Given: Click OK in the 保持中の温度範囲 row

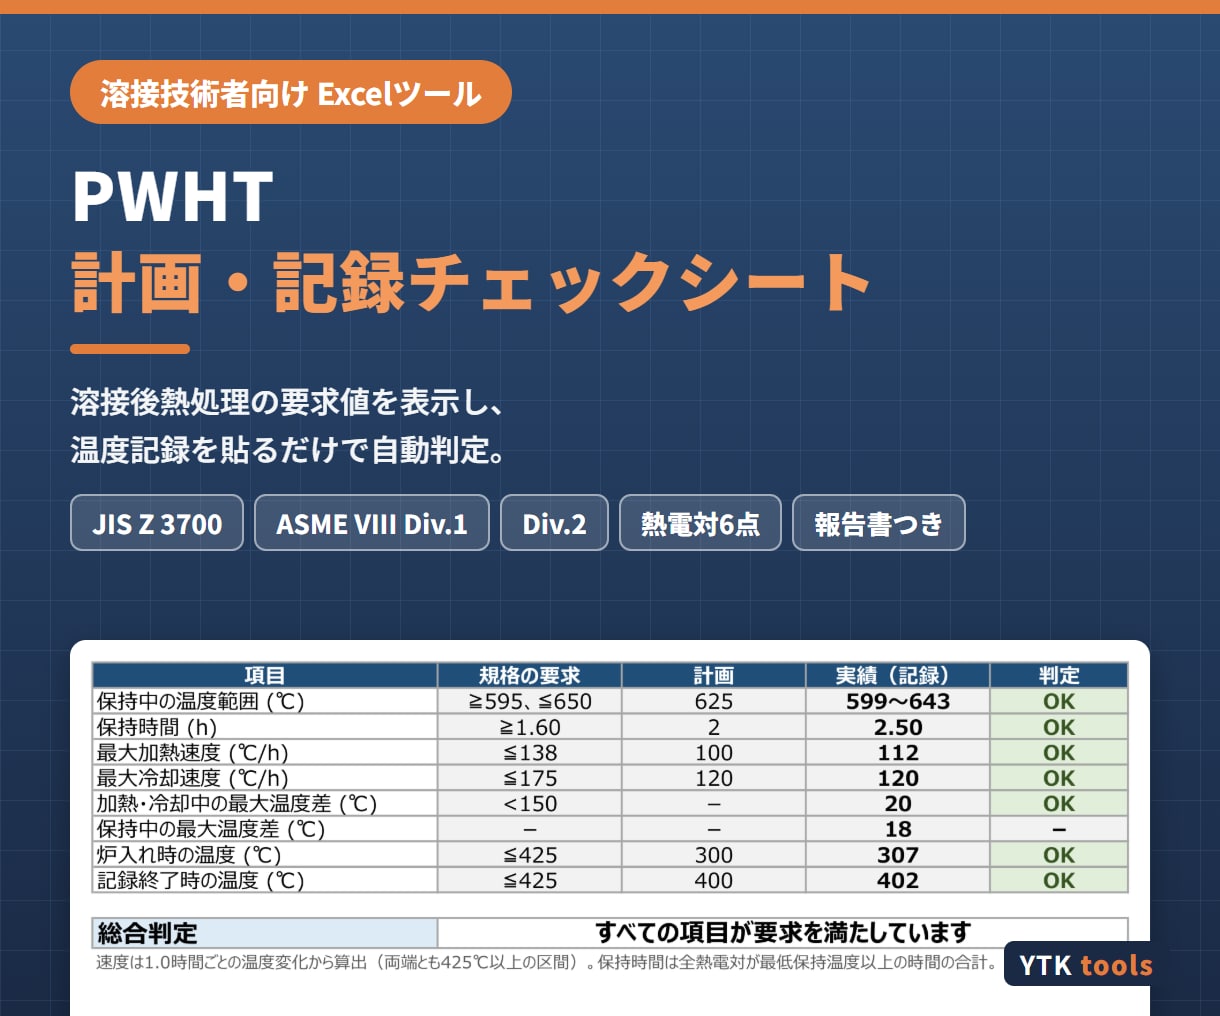Looking at the screenshot, I should coord(1059,701).
